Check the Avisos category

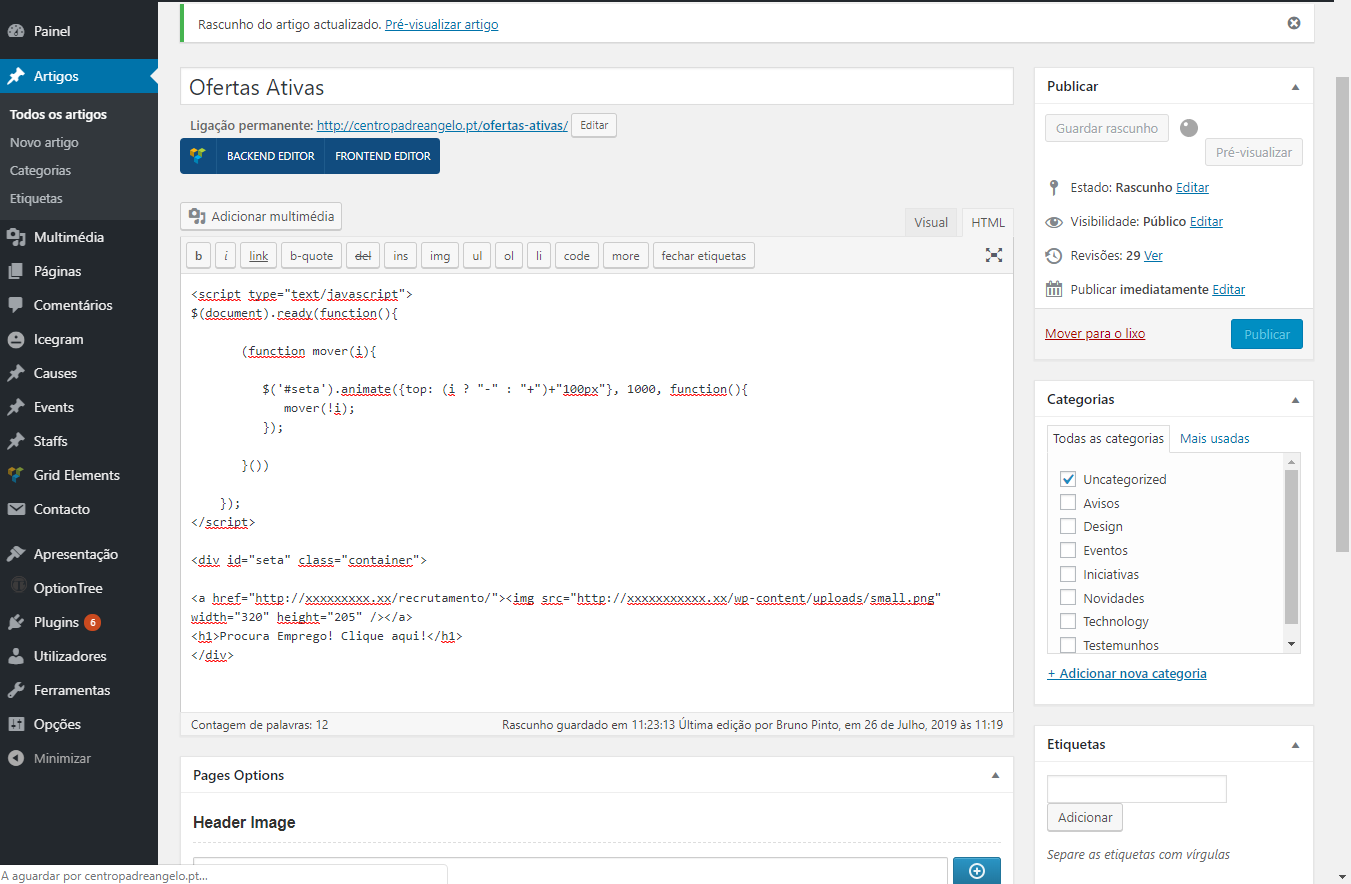tap(1068, 503)
